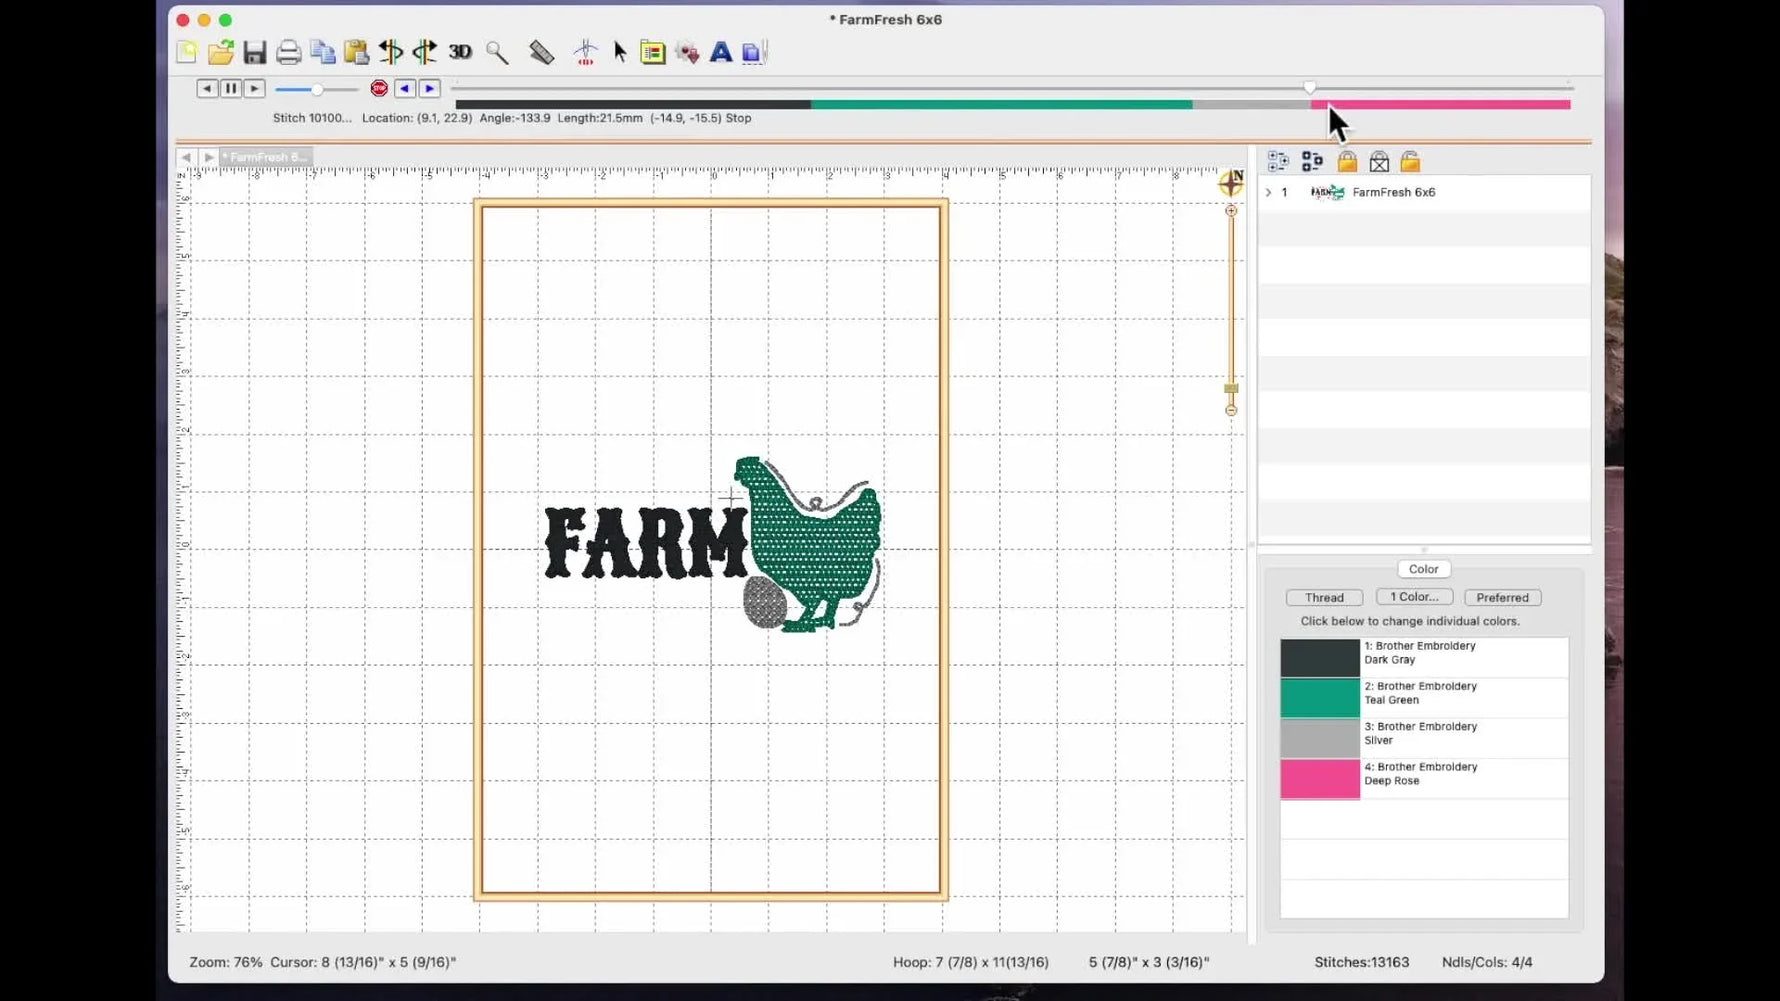The height and width of the screenshot is (1001, 1780).
Task: Open the lettering tool with the A icon
Action: click(720, 53)
